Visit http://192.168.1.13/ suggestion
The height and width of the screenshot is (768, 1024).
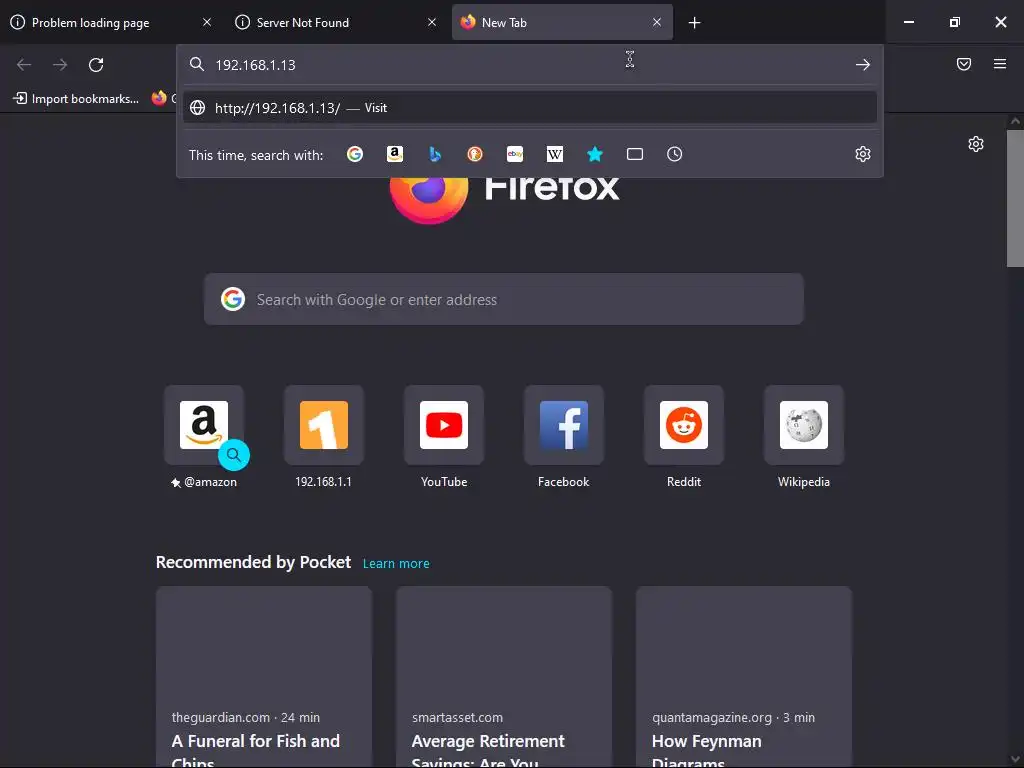tap(530, 108)
